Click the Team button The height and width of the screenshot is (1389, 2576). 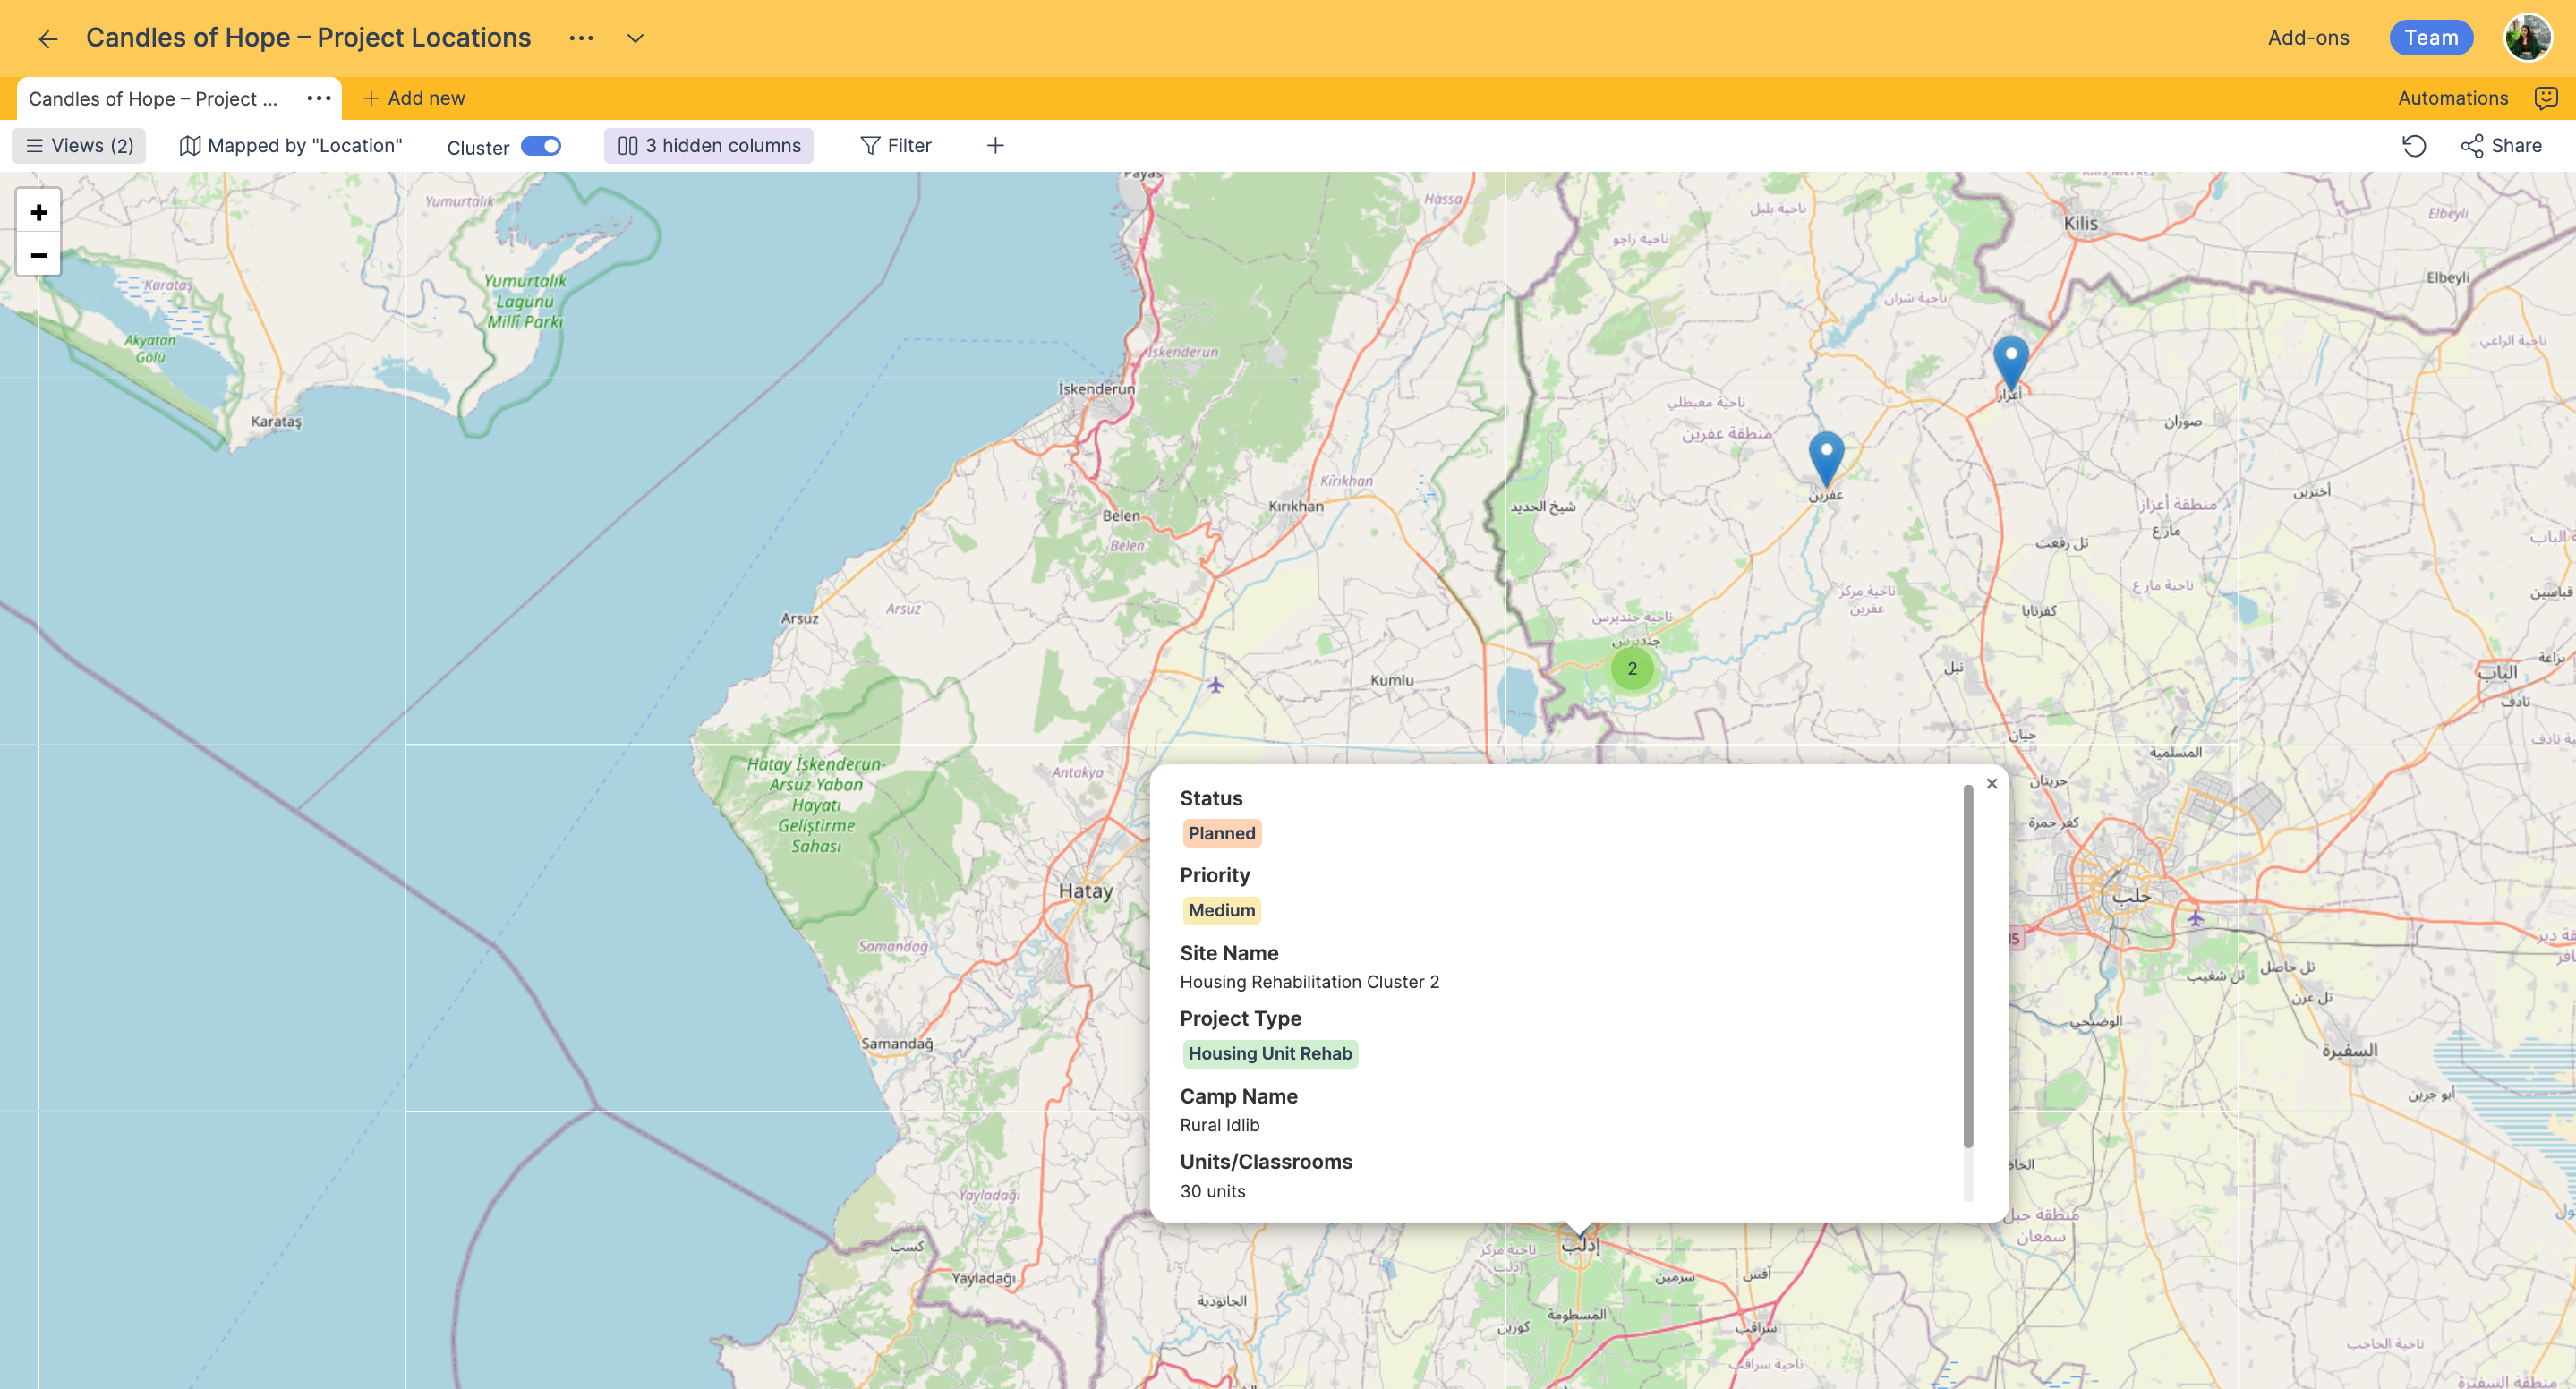2431,37
